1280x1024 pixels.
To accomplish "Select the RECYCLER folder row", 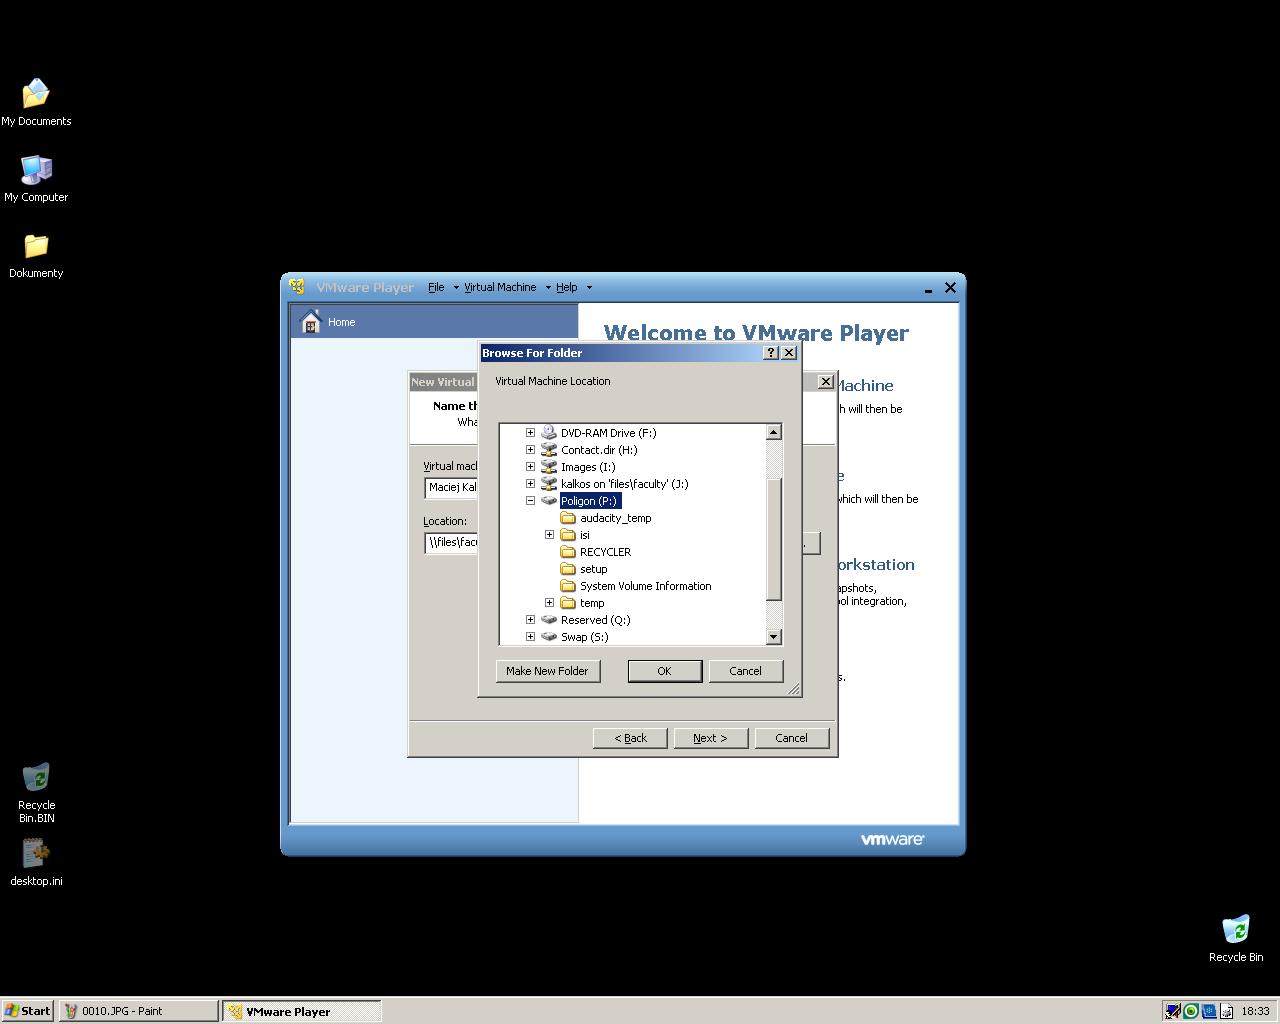I will (605, 552).
